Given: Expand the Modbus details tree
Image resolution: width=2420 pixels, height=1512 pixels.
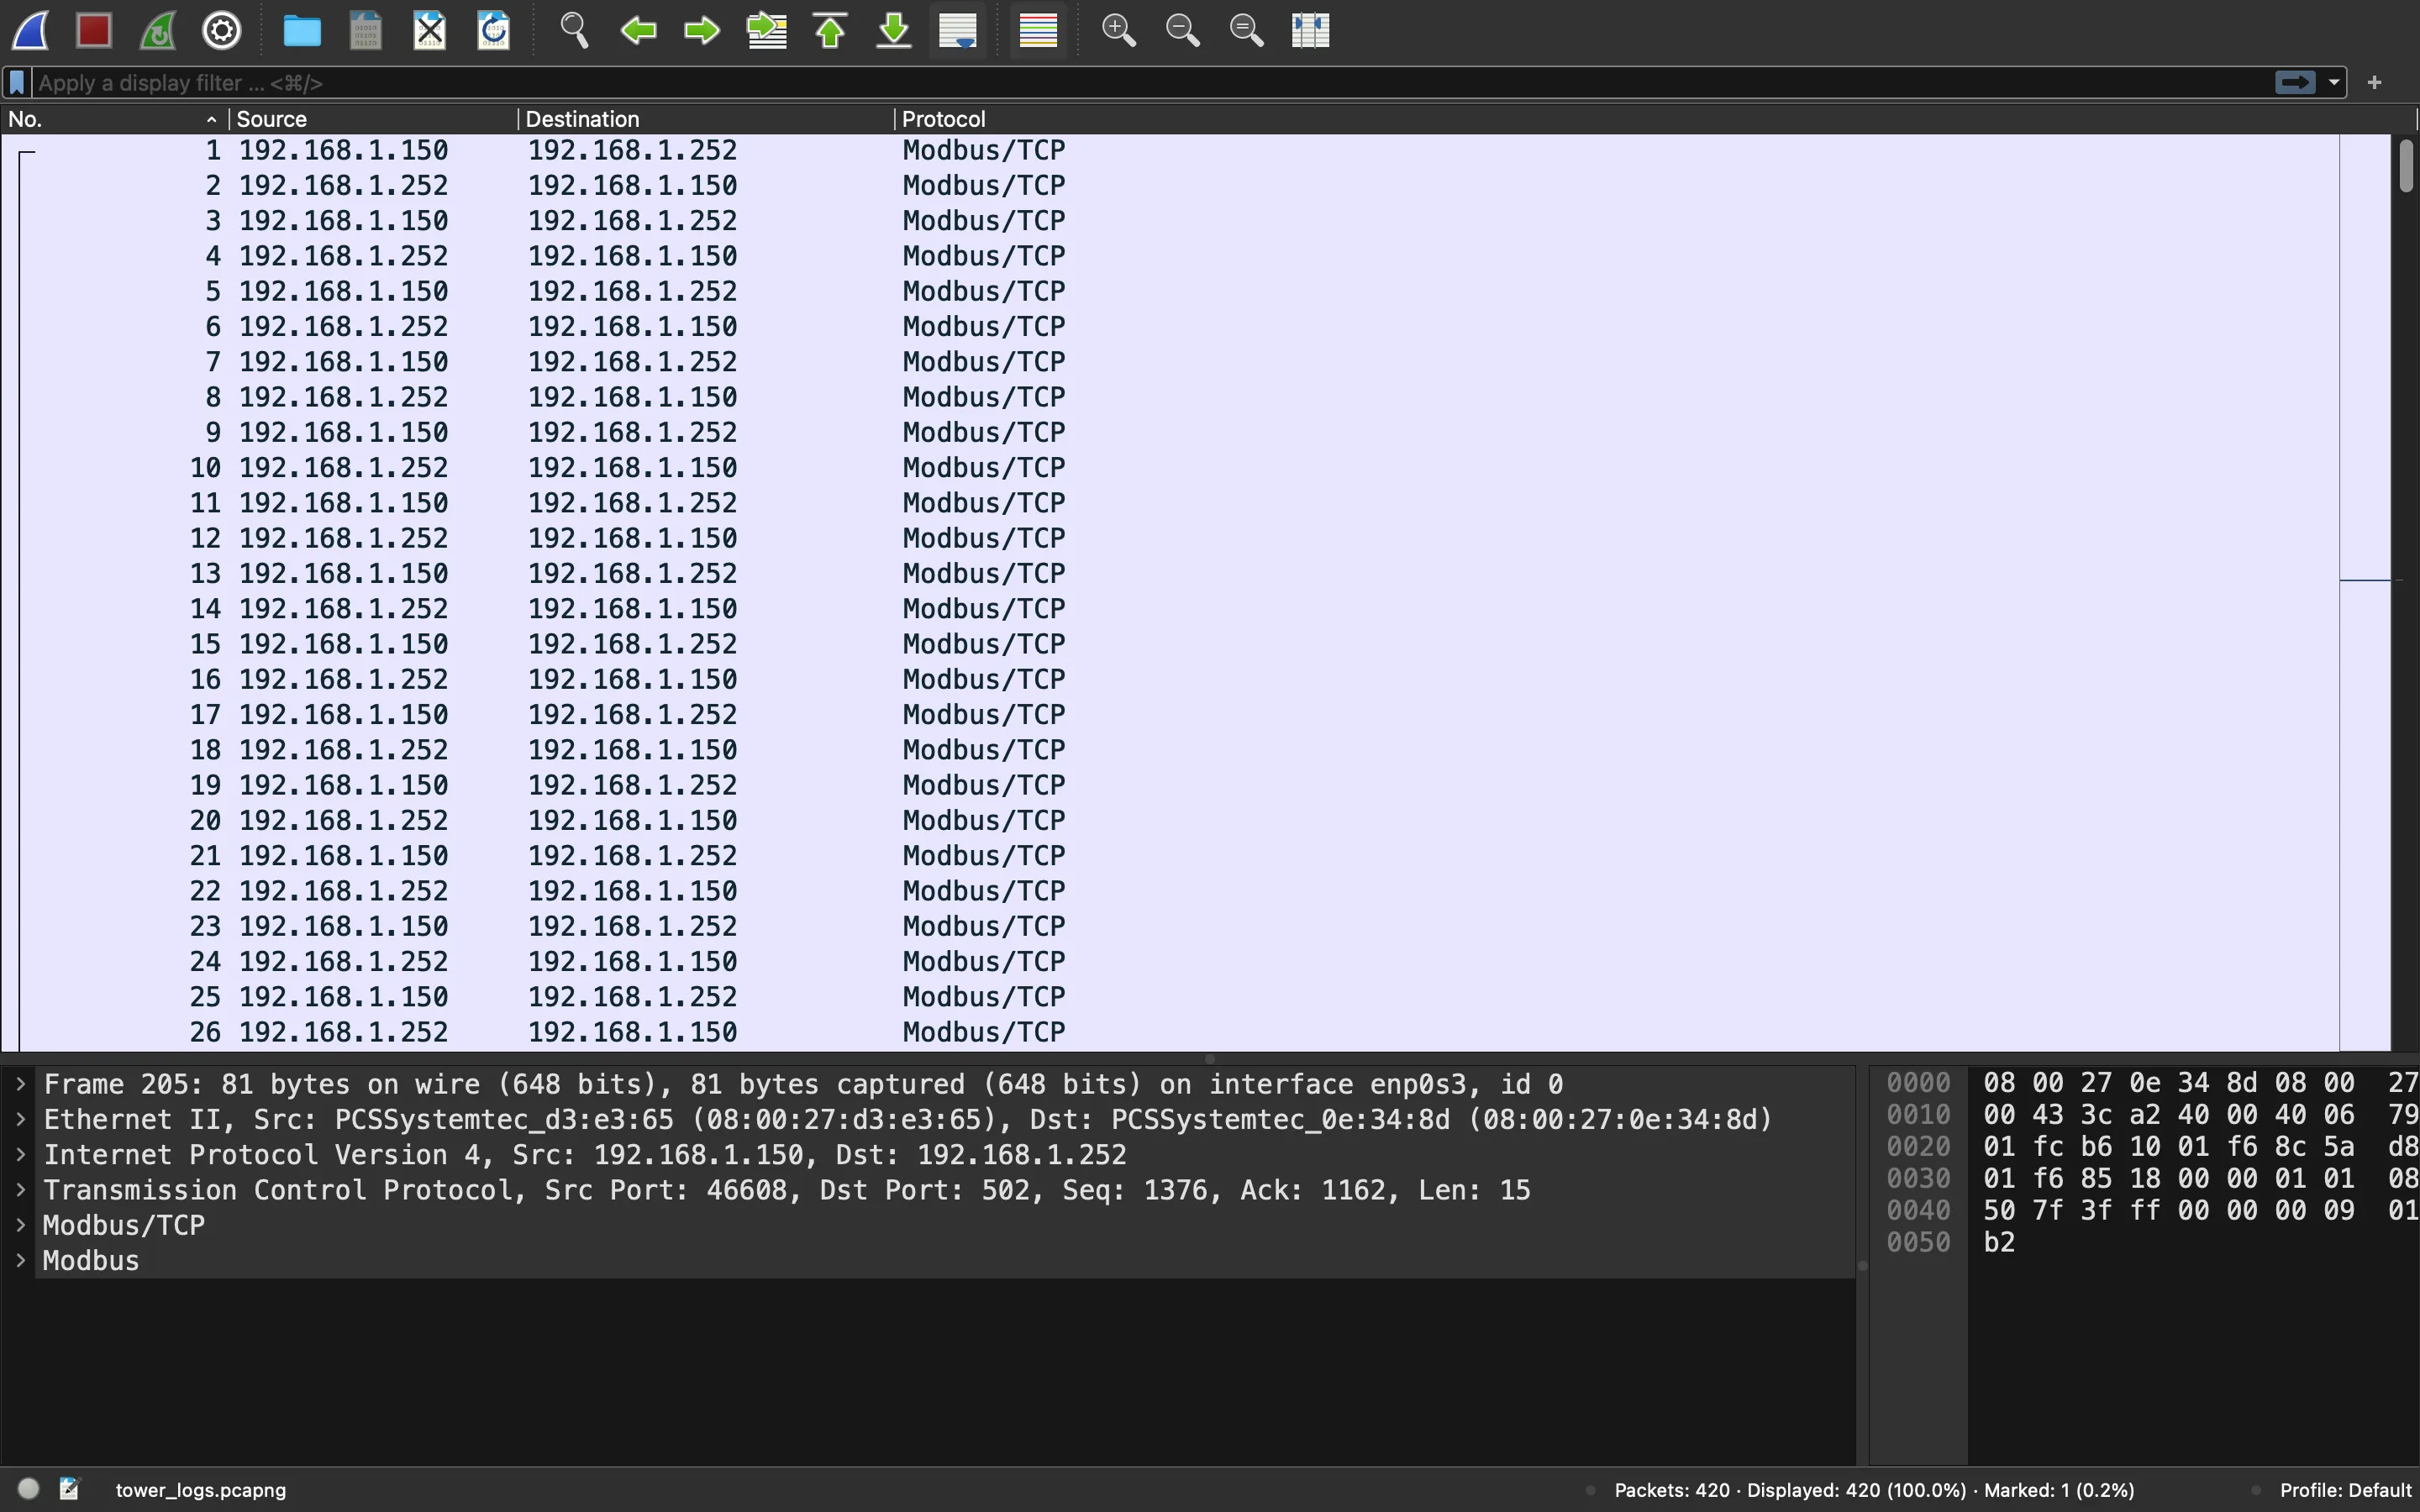Looking at the screenshot, I should 20,1260.
